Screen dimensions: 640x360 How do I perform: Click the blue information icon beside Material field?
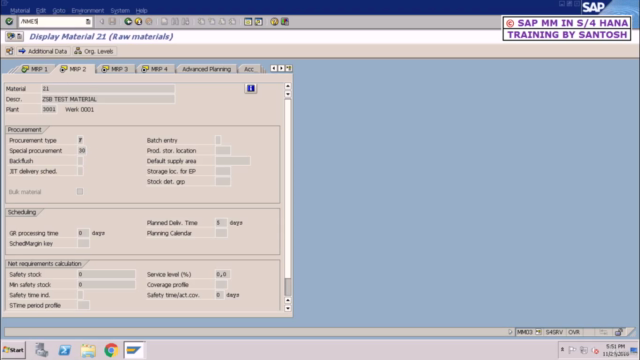tap(251, 88)
